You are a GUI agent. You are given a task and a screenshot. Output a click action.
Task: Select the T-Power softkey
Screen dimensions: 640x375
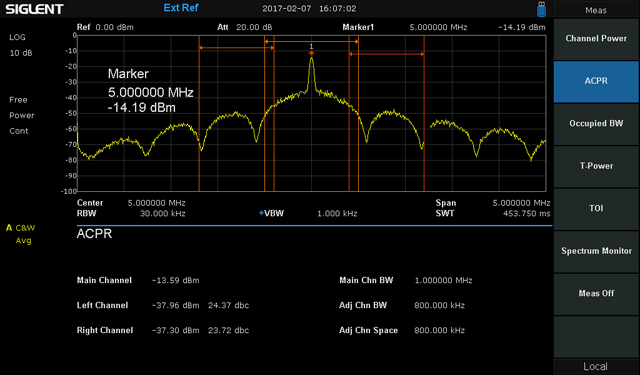click(596, 166)
